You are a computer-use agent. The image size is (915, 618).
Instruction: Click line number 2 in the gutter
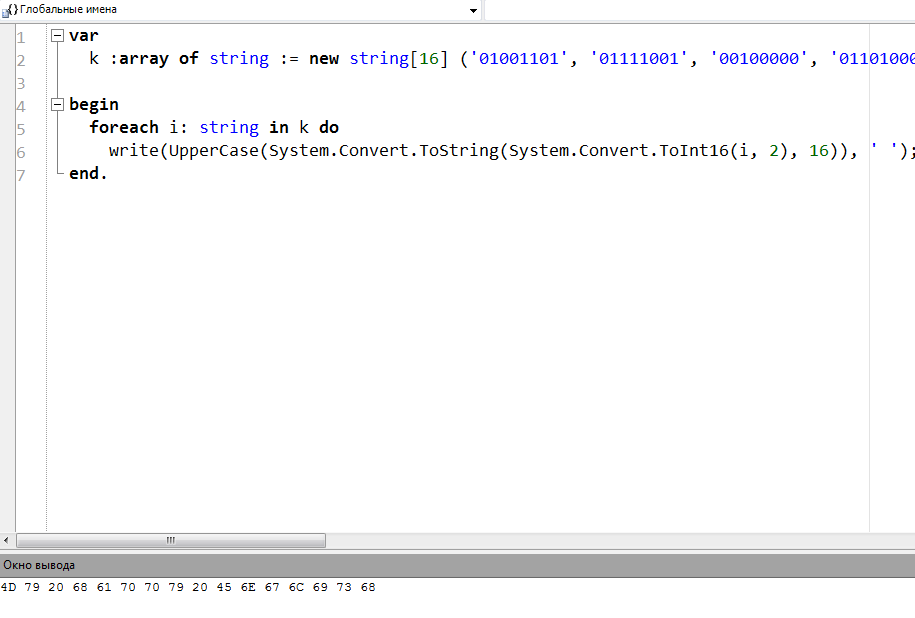point(21,60)
